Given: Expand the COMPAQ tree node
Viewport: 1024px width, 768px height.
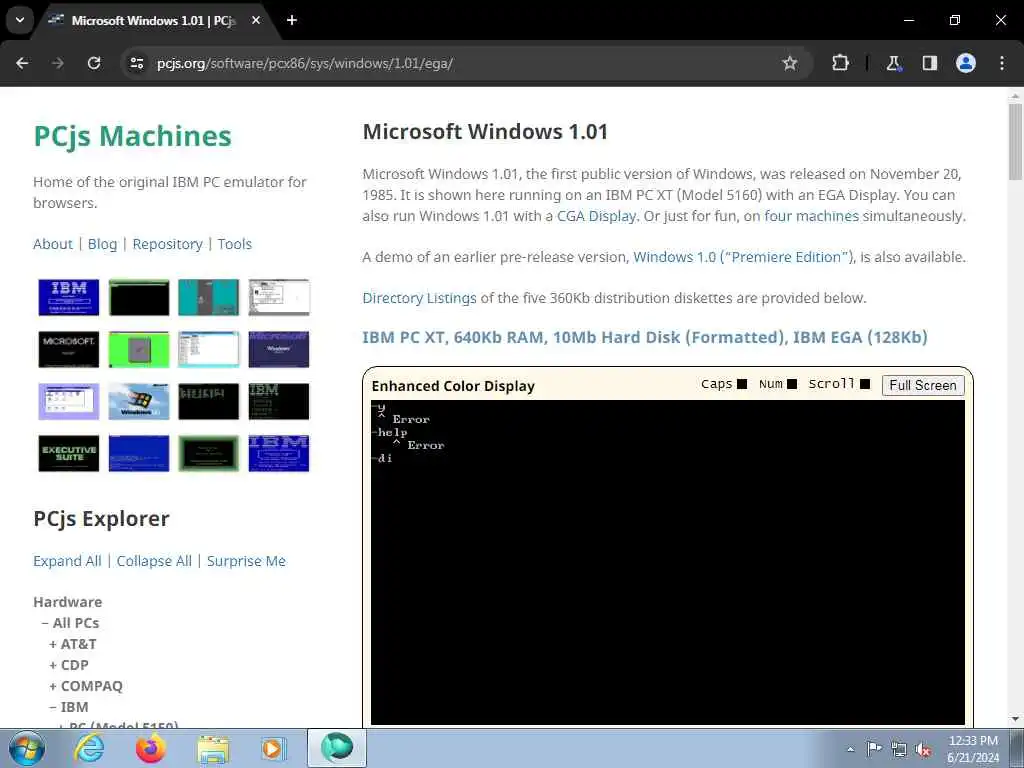Looking at the screenshot, I should (x=86, y=686).
